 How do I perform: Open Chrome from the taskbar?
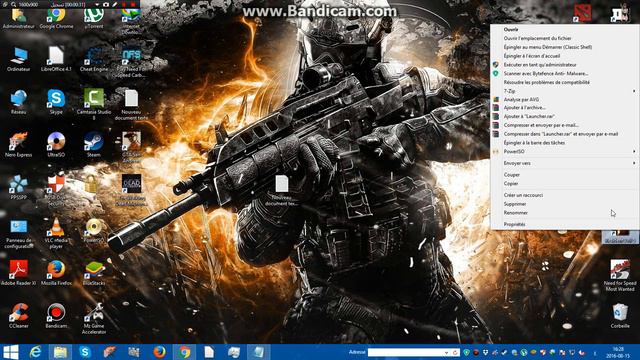point(184,352)
